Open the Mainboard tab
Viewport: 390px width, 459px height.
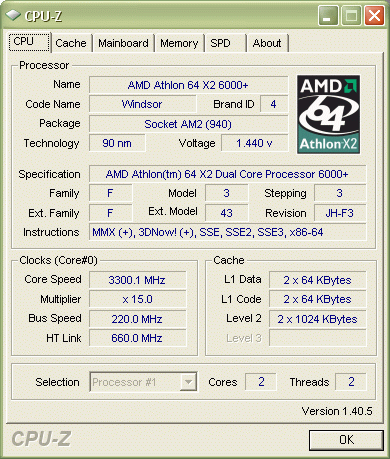pyautogui.click(x=123, y=43)
